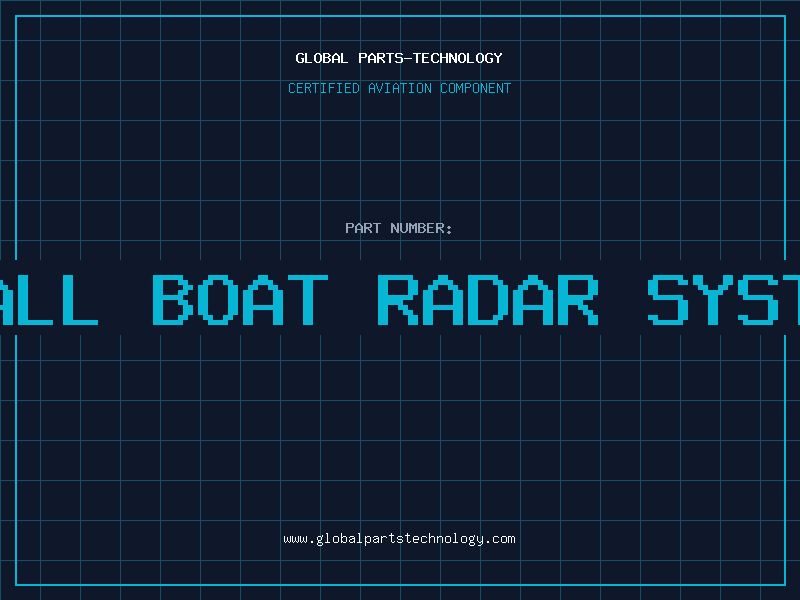Click the word COMPONENT in the subtitle

476,88
